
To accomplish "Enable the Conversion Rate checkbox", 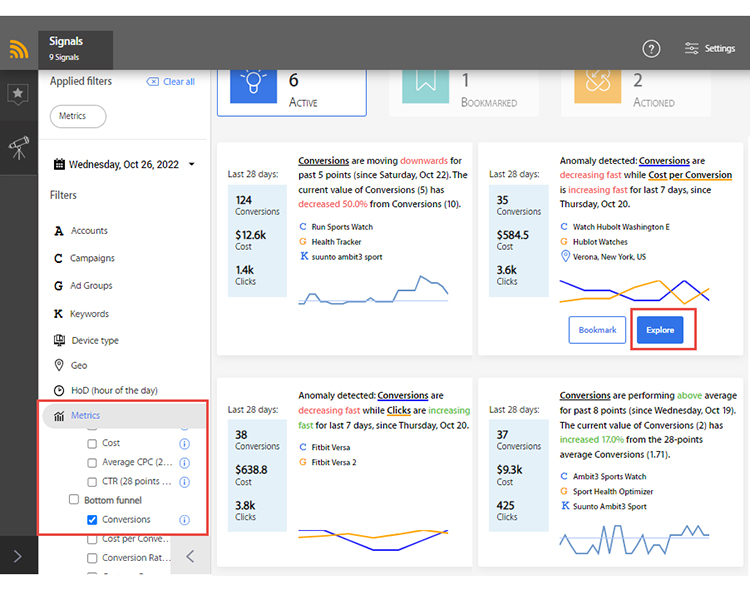I will click(x=92, y=558).
